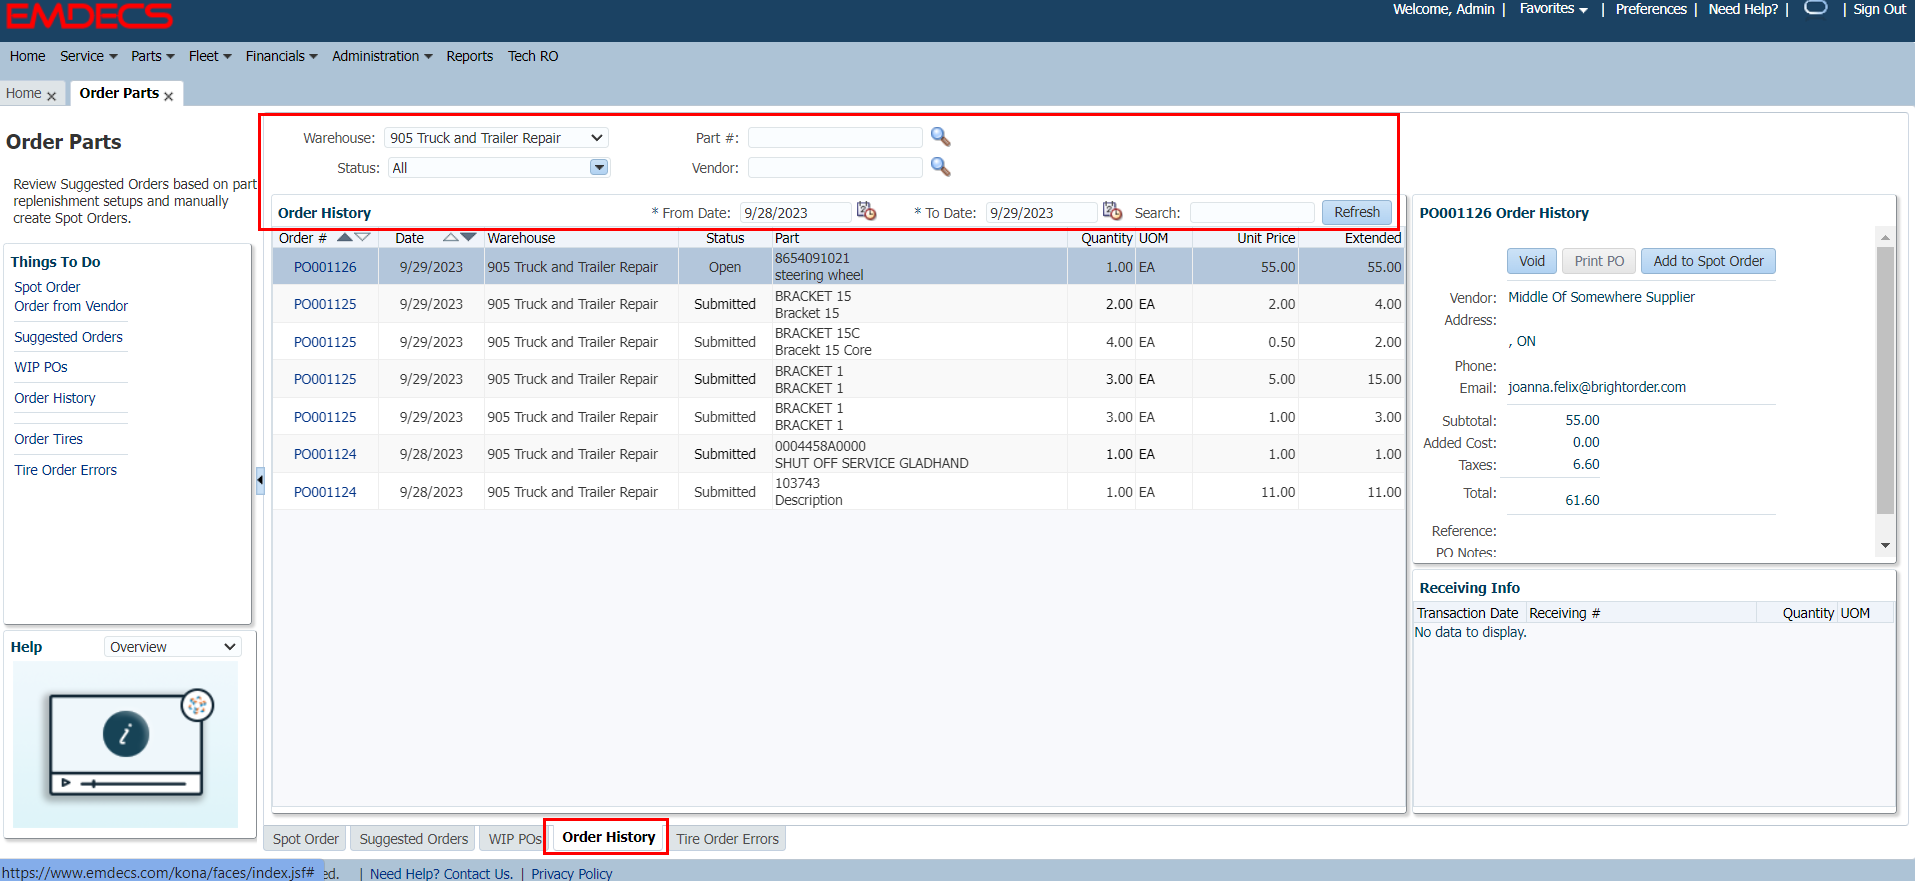Click the Need Help? header link
Screen dimensions: 1915x881
[1743, 9]
